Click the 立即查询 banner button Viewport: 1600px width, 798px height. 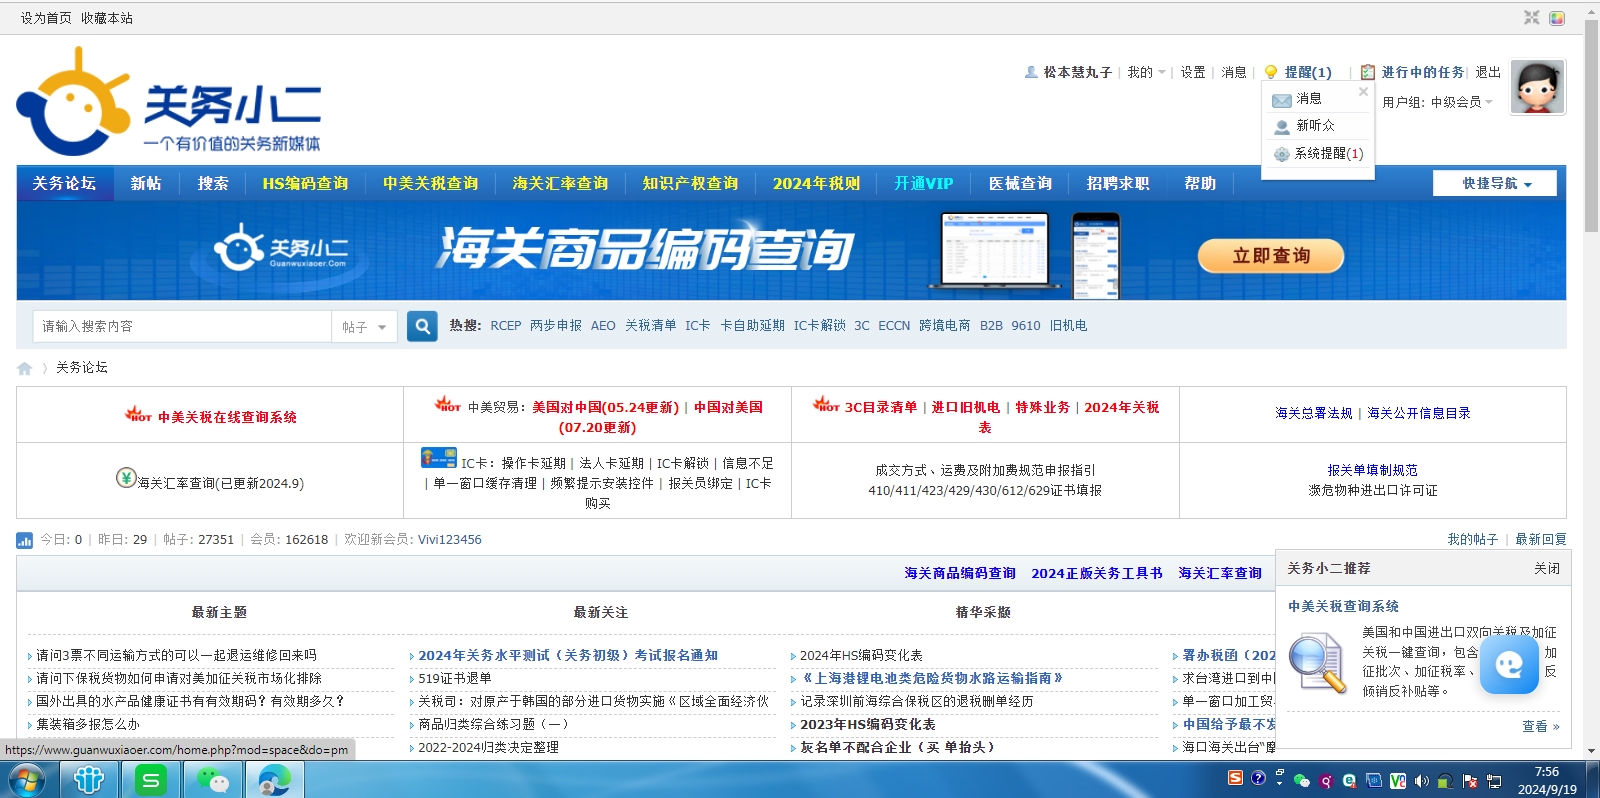coord(1270,256)
